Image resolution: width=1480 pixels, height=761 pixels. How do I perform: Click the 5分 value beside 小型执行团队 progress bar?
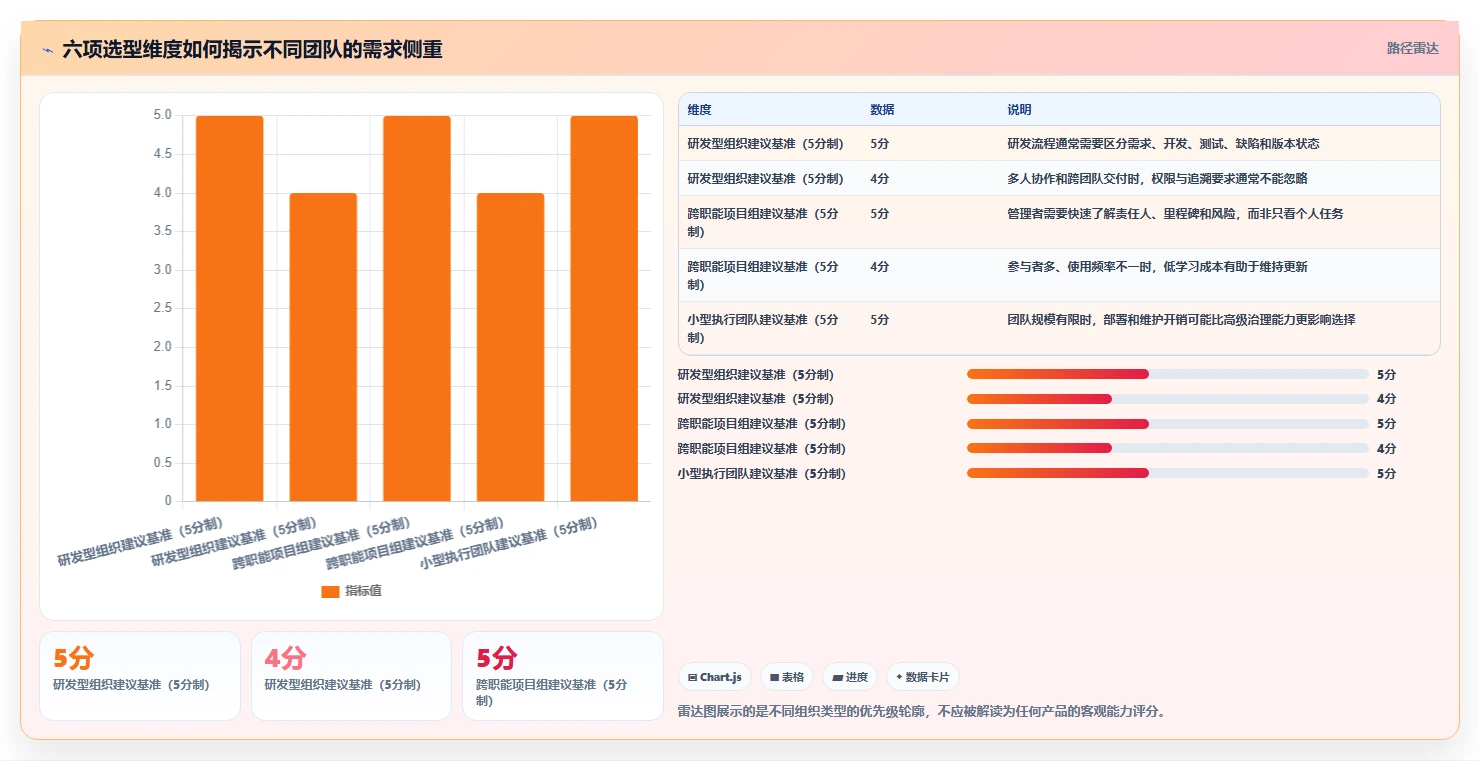(1386, 474)
